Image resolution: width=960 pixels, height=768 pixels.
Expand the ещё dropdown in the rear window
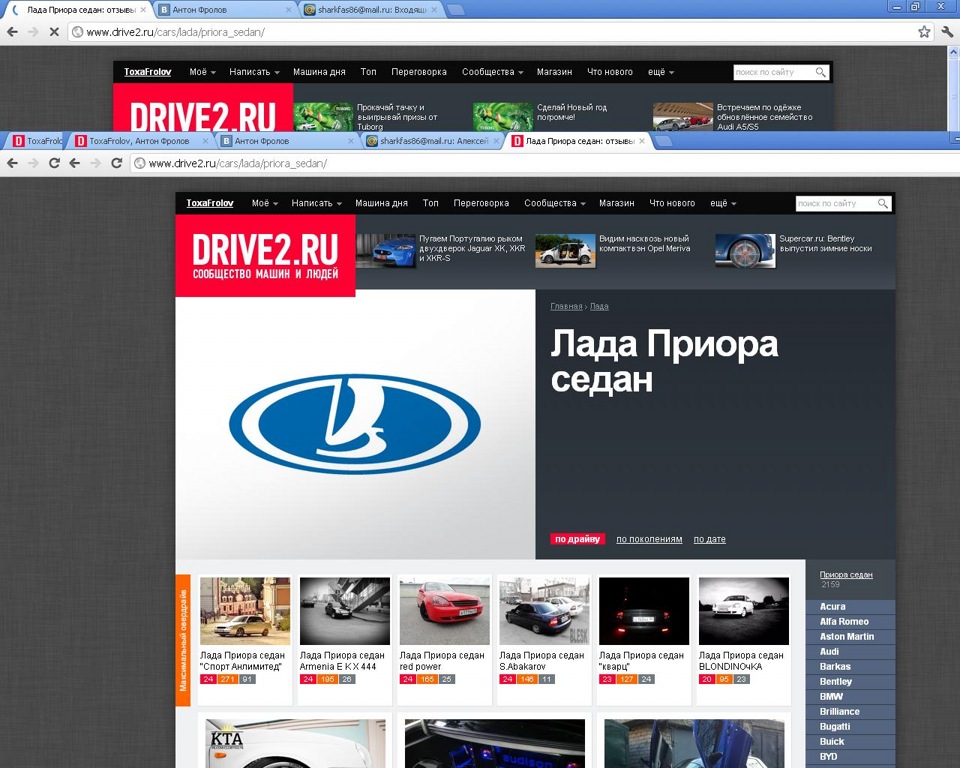(x=661, y=72)
